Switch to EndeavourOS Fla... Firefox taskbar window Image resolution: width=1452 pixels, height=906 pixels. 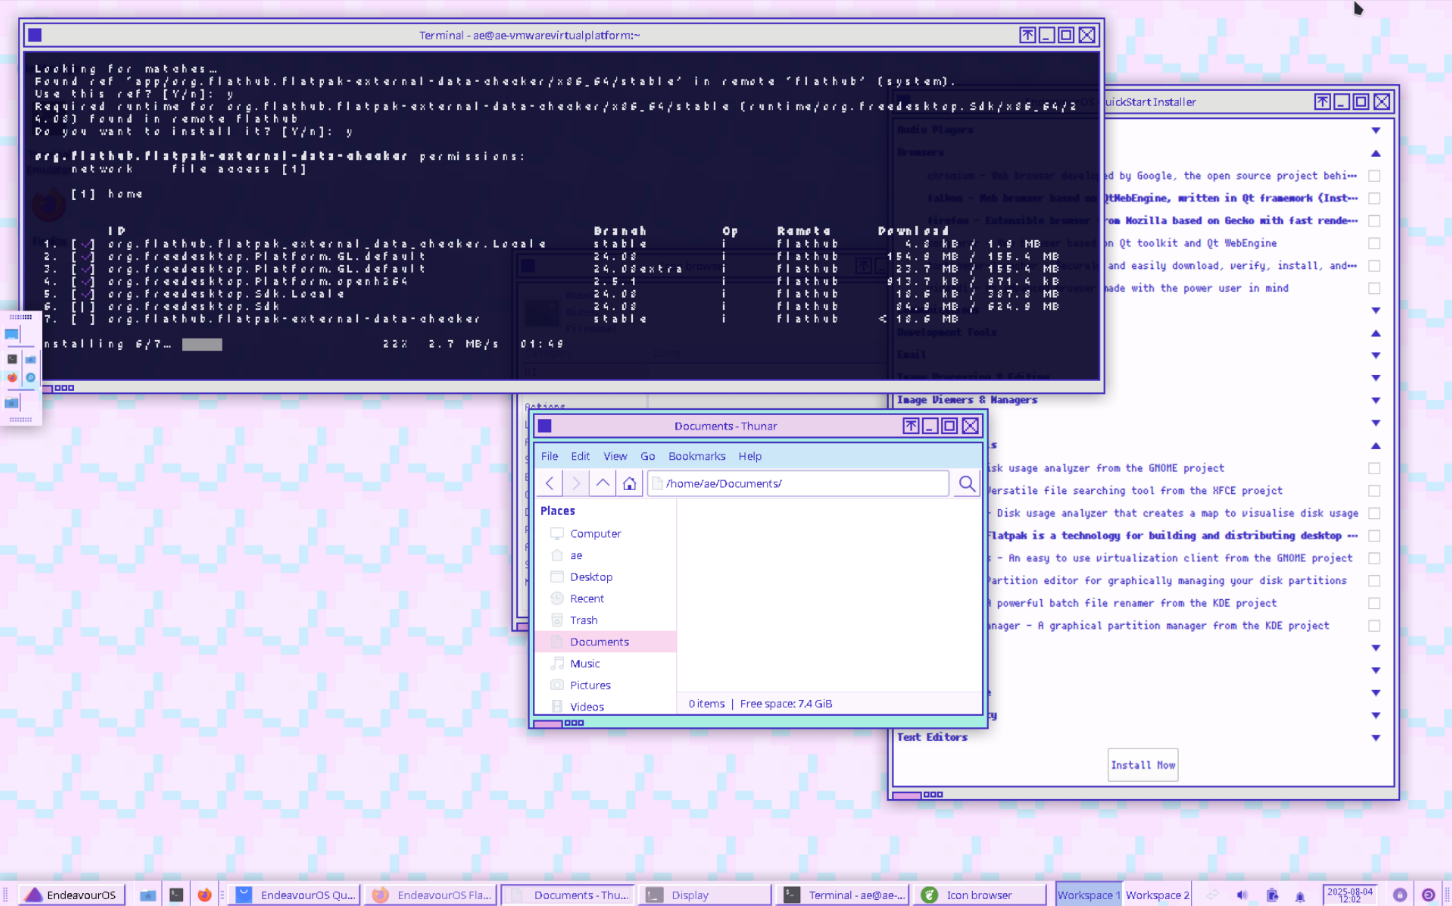click(431, 895)
